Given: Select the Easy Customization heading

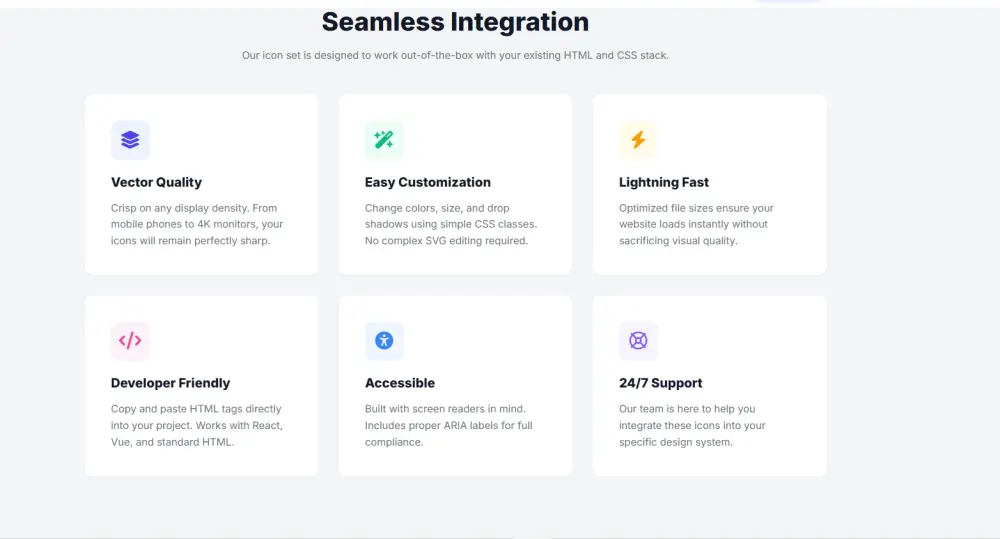Looking at the screenshot, I should pyautogui.click(x=427, y=182).
